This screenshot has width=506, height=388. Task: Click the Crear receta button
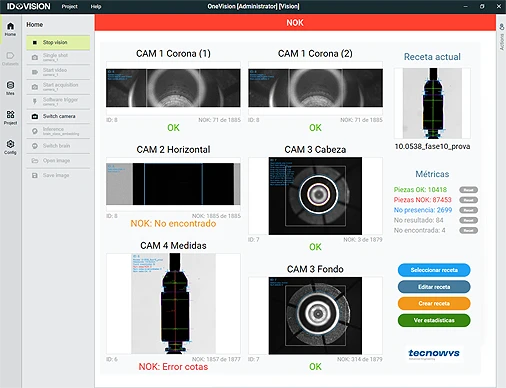434,303
